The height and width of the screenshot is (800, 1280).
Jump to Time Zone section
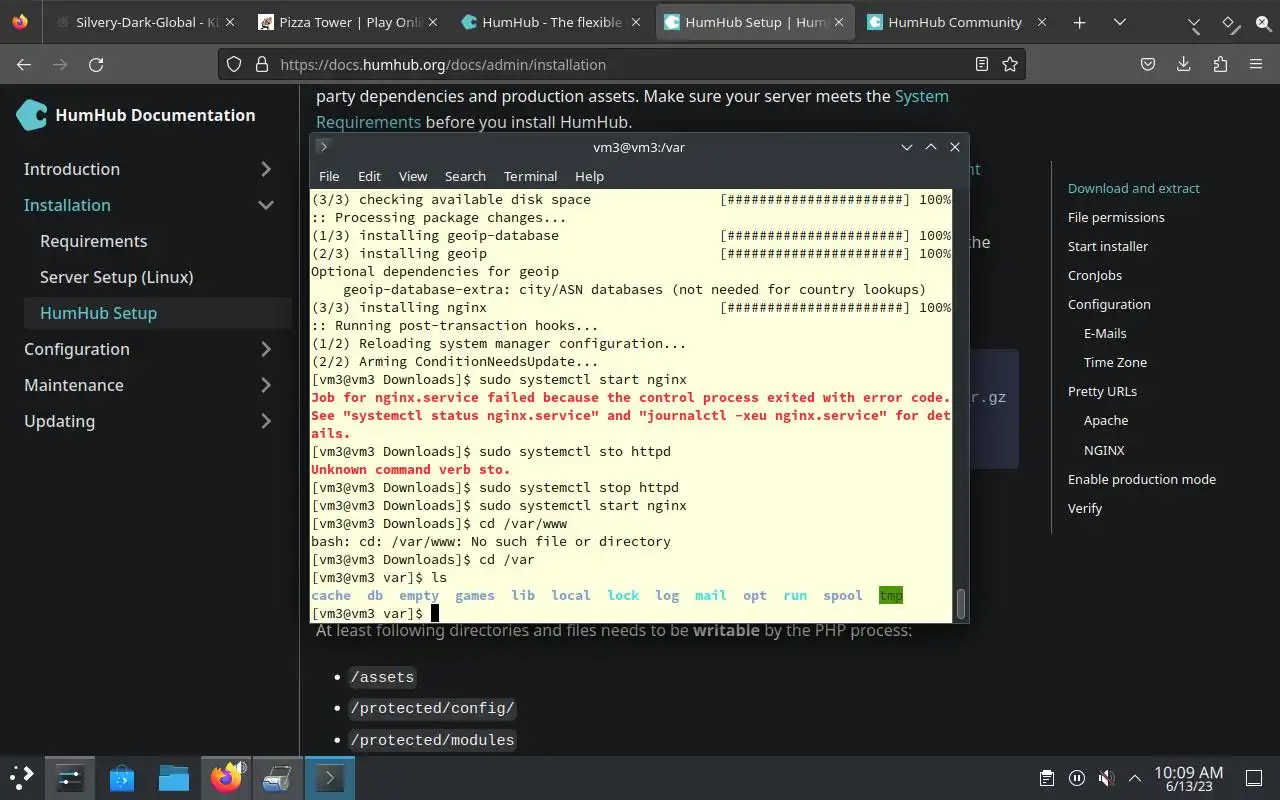(1115, 362)
